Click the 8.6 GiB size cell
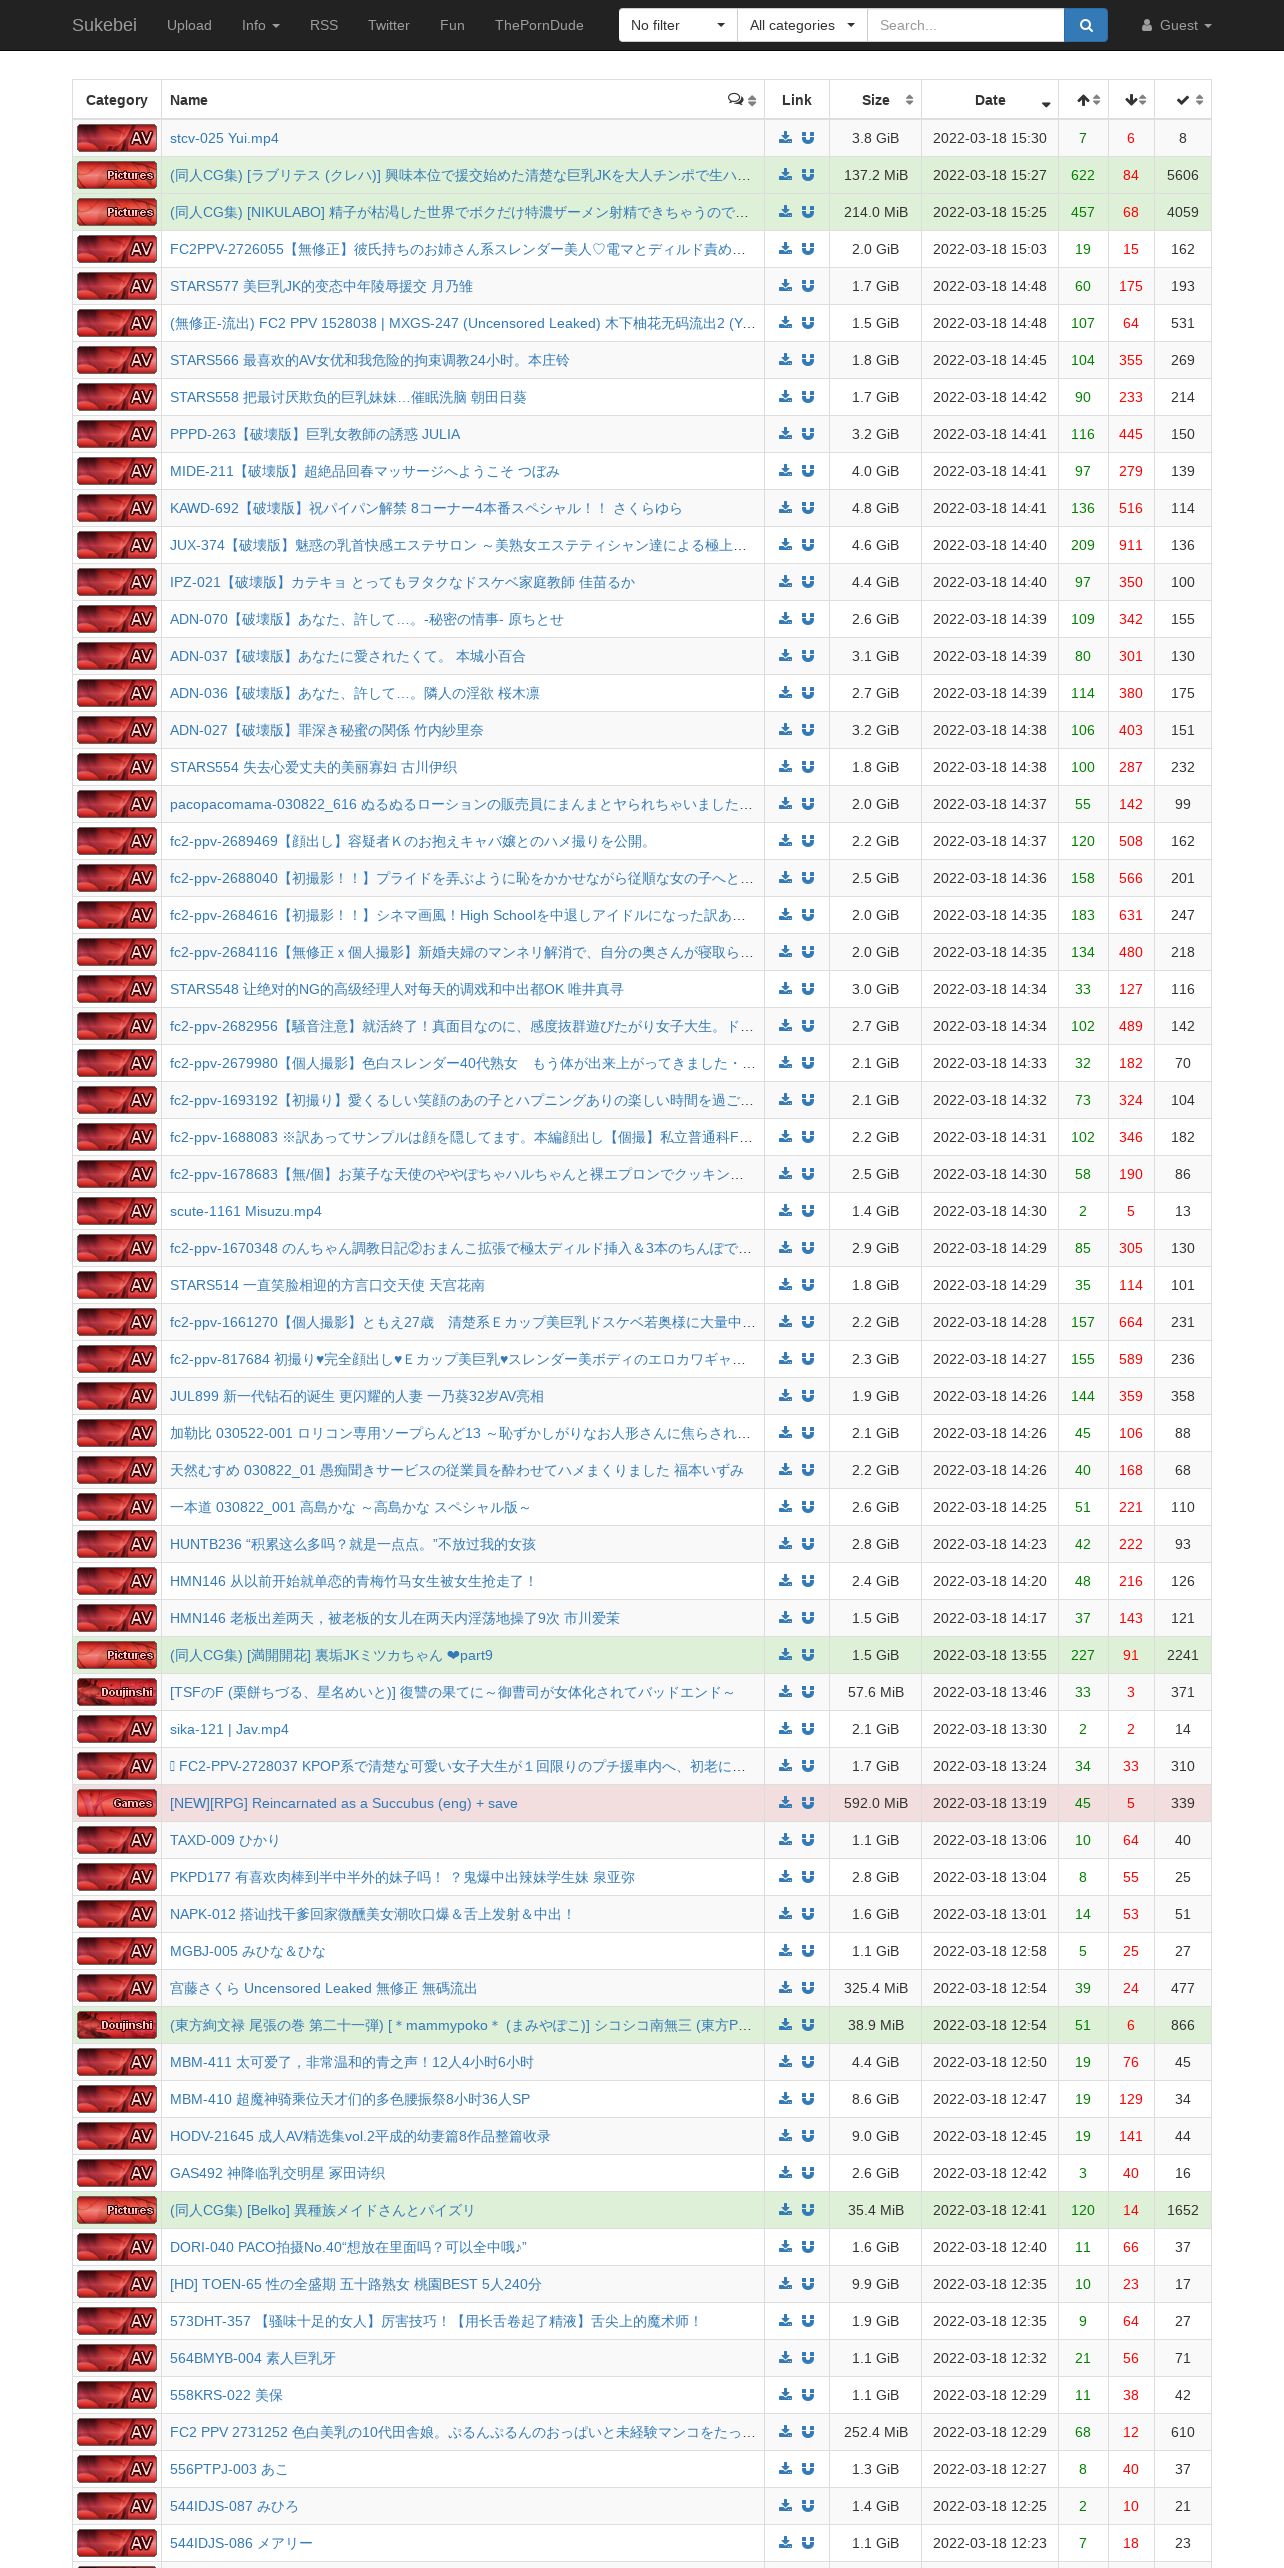This screenshot has width=1284, height=2568. 875,2099
